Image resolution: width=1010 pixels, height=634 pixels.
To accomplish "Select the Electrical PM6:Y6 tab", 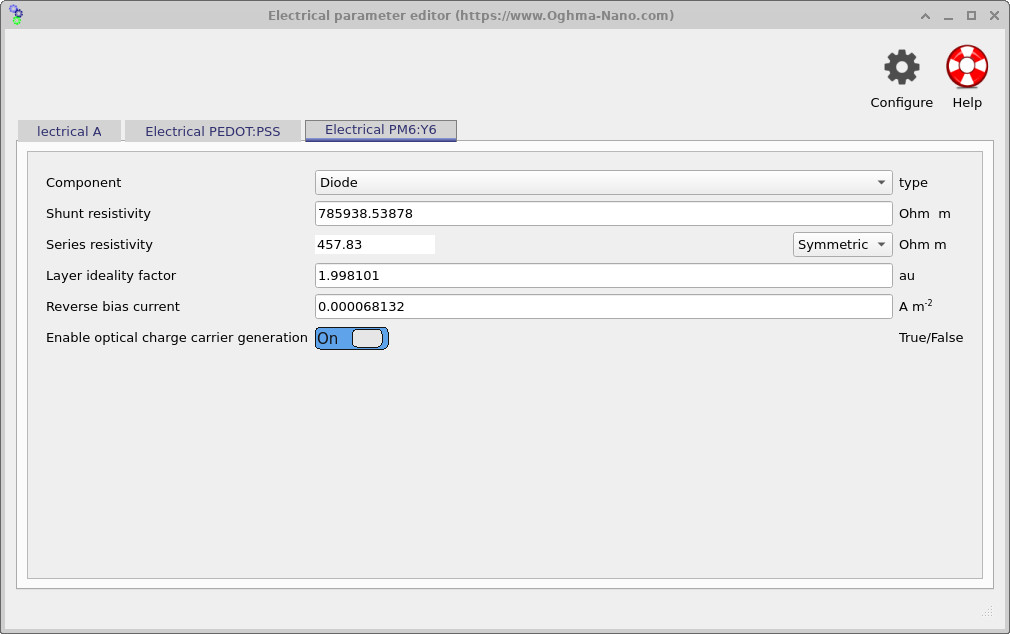I will [380, 130].
